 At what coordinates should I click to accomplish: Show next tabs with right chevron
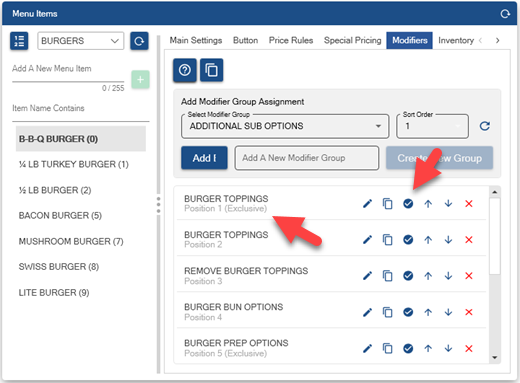point(497,40)
